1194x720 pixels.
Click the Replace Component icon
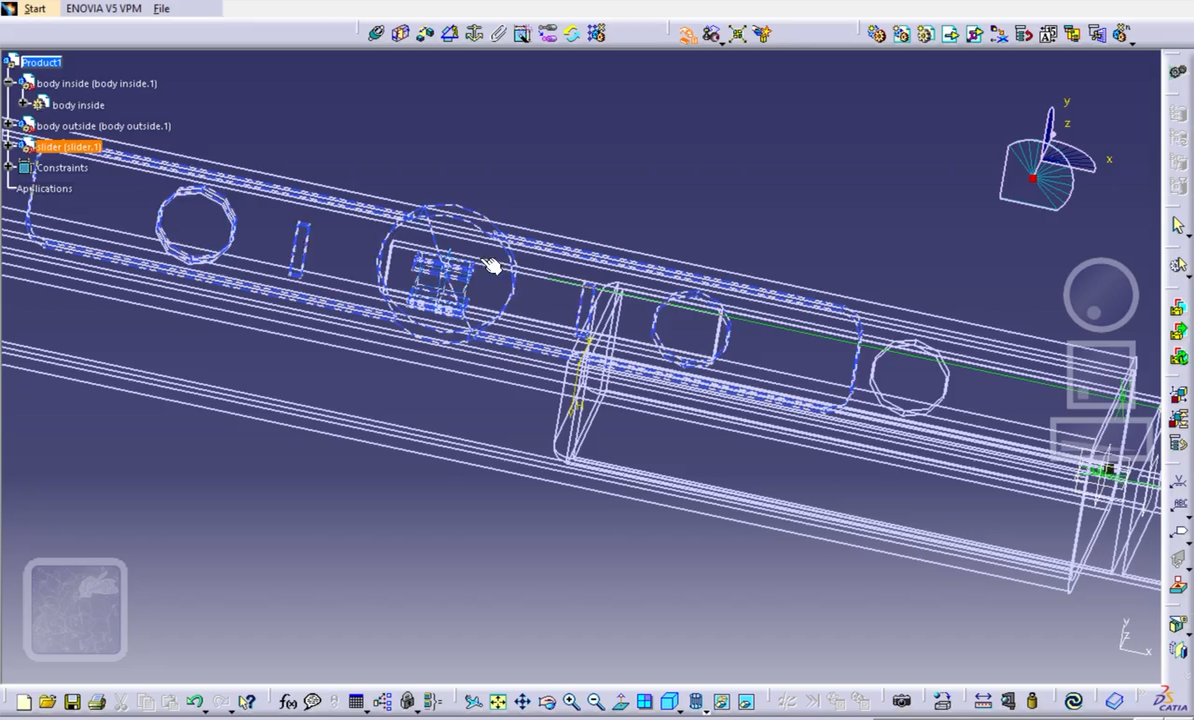(999, 34)
